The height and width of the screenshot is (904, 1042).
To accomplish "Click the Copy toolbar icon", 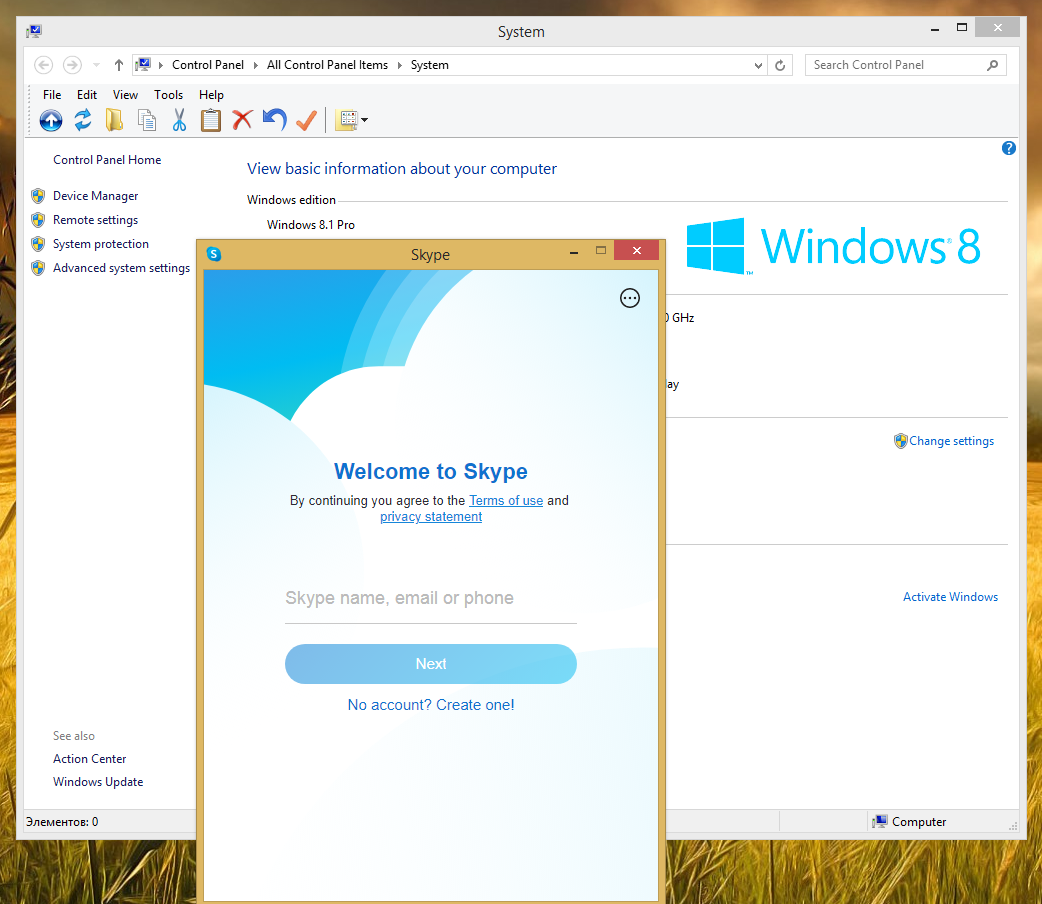I will (x=147, y=120).
